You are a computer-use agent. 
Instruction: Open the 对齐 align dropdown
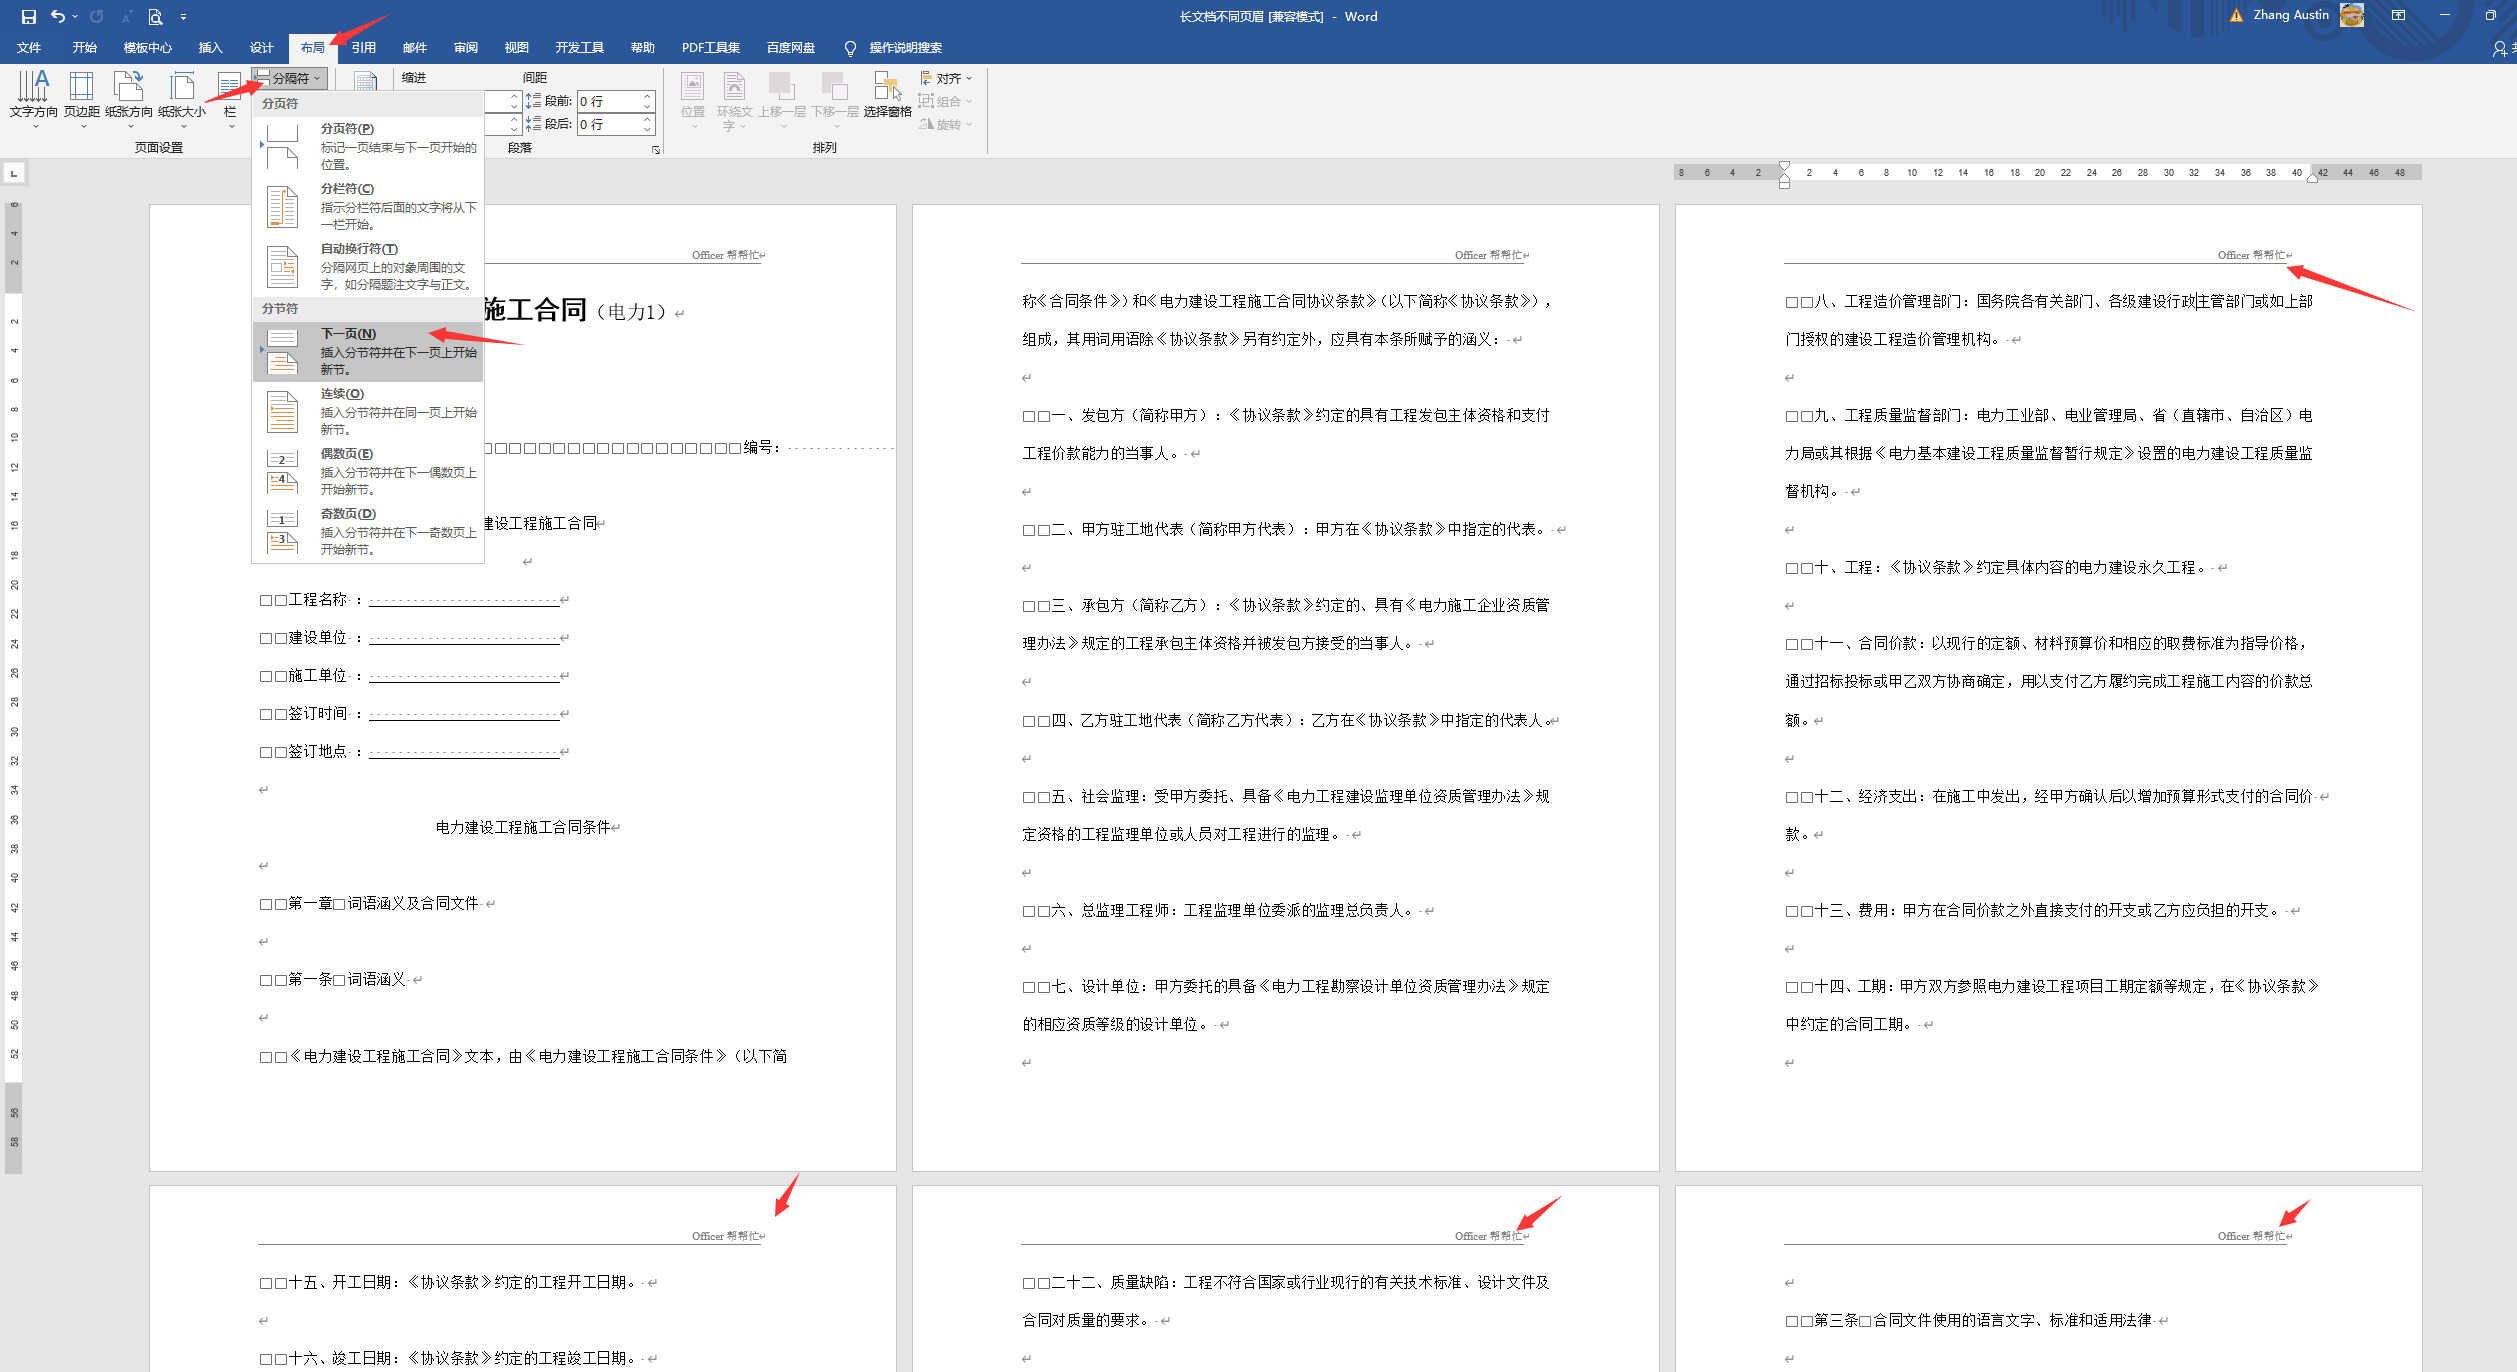[946, 78]
